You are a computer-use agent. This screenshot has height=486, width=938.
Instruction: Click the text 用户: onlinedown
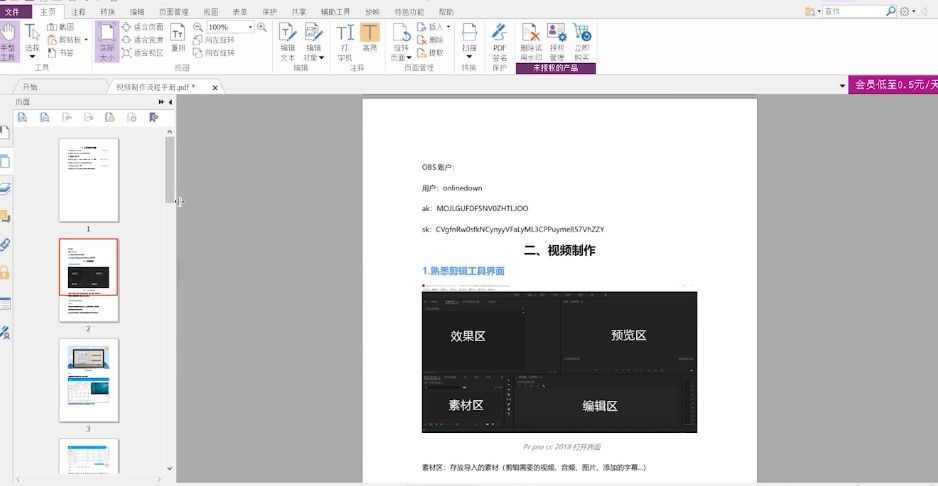click(452, 188)
